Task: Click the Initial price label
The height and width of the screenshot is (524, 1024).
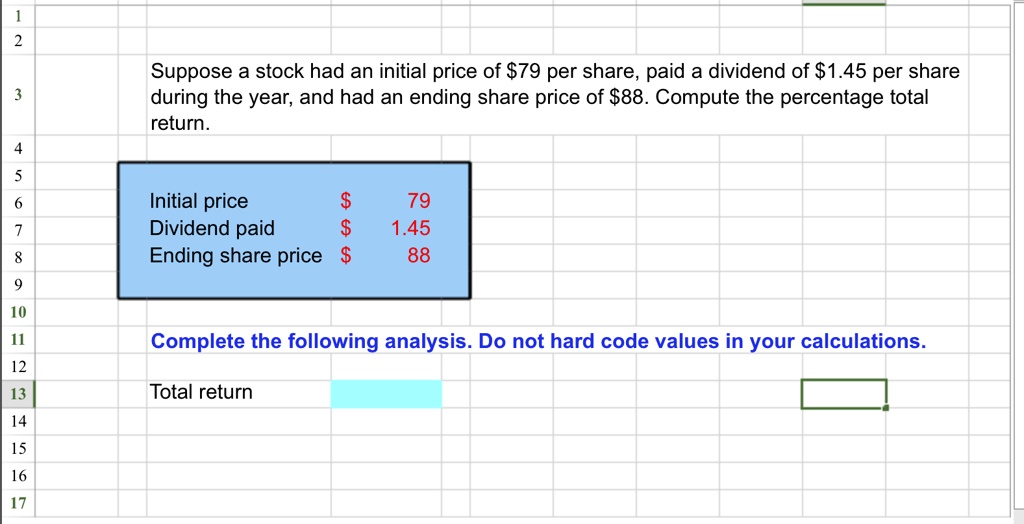Action: coord(199,201)
